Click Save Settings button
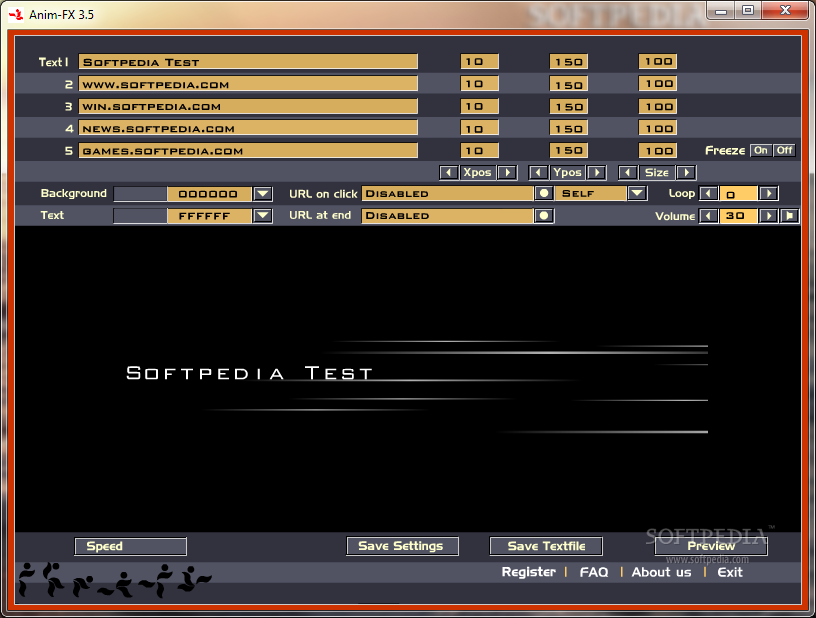Viewport: 816px width, 618px height. click(x=402, y=546)
